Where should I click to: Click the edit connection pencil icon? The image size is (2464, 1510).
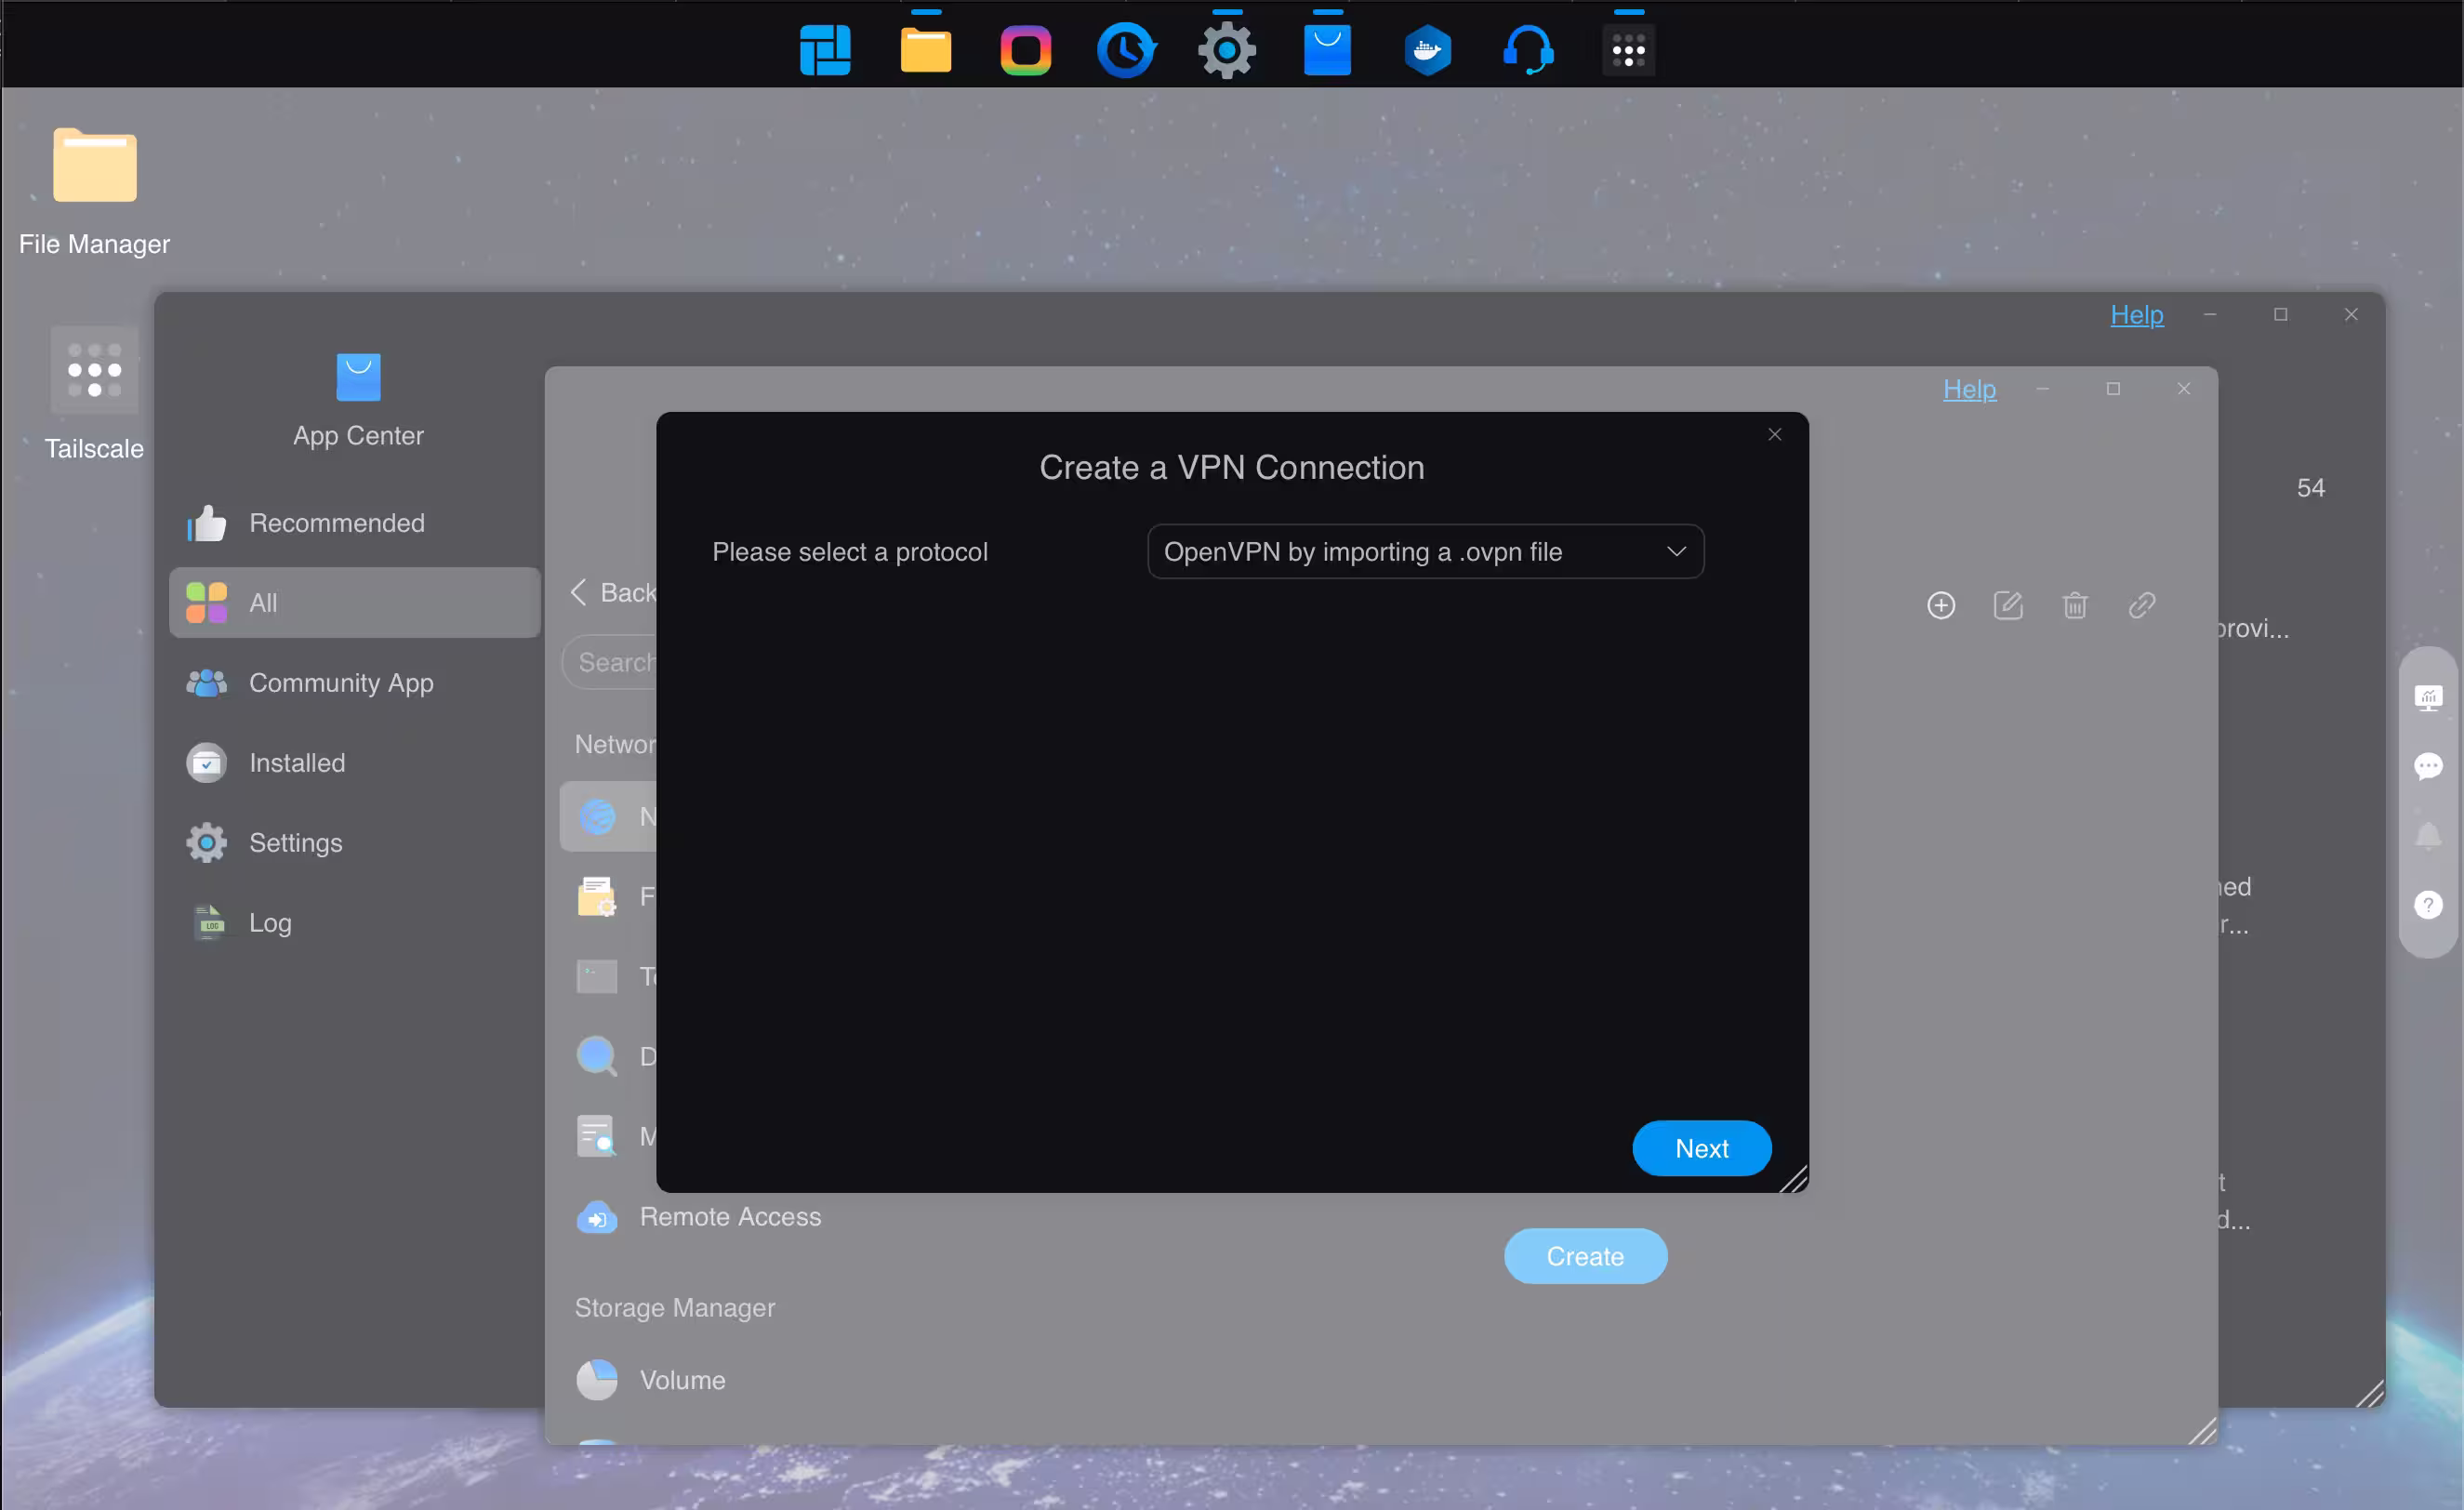(2007, 605)
